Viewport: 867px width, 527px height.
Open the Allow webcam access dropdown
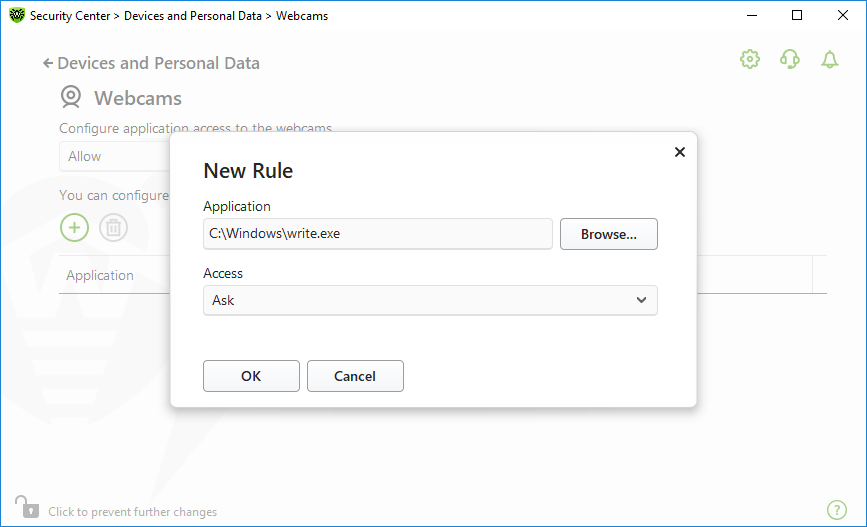coord(114,156)
